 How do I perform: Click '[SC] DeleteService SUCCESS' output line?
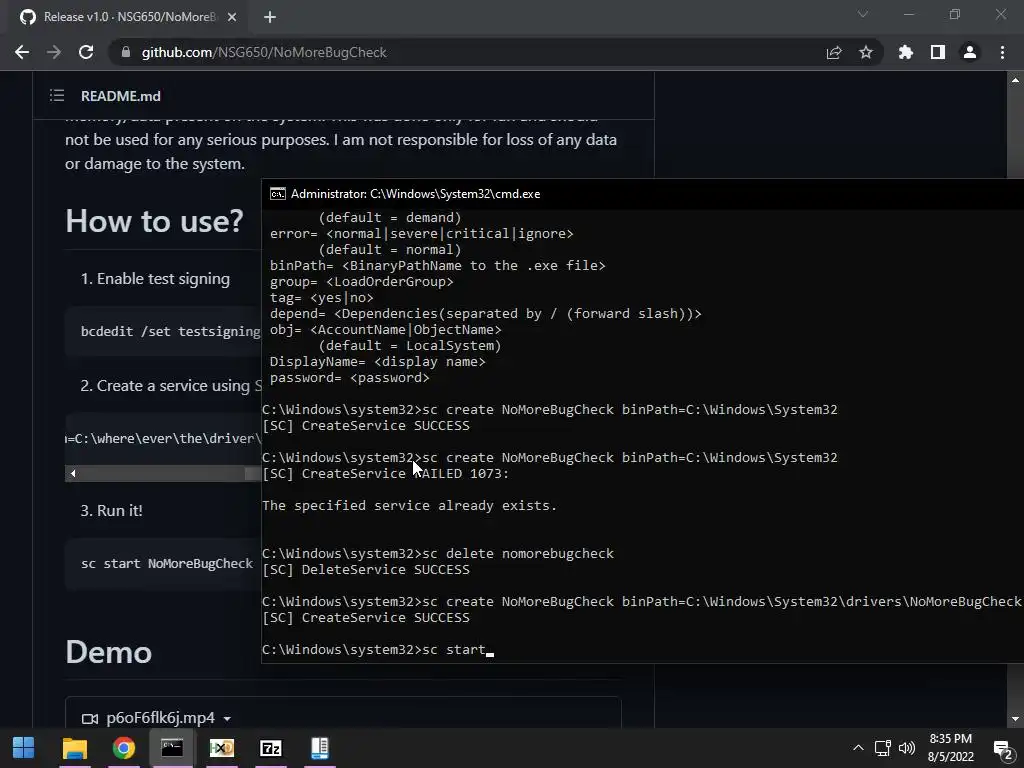366,569
